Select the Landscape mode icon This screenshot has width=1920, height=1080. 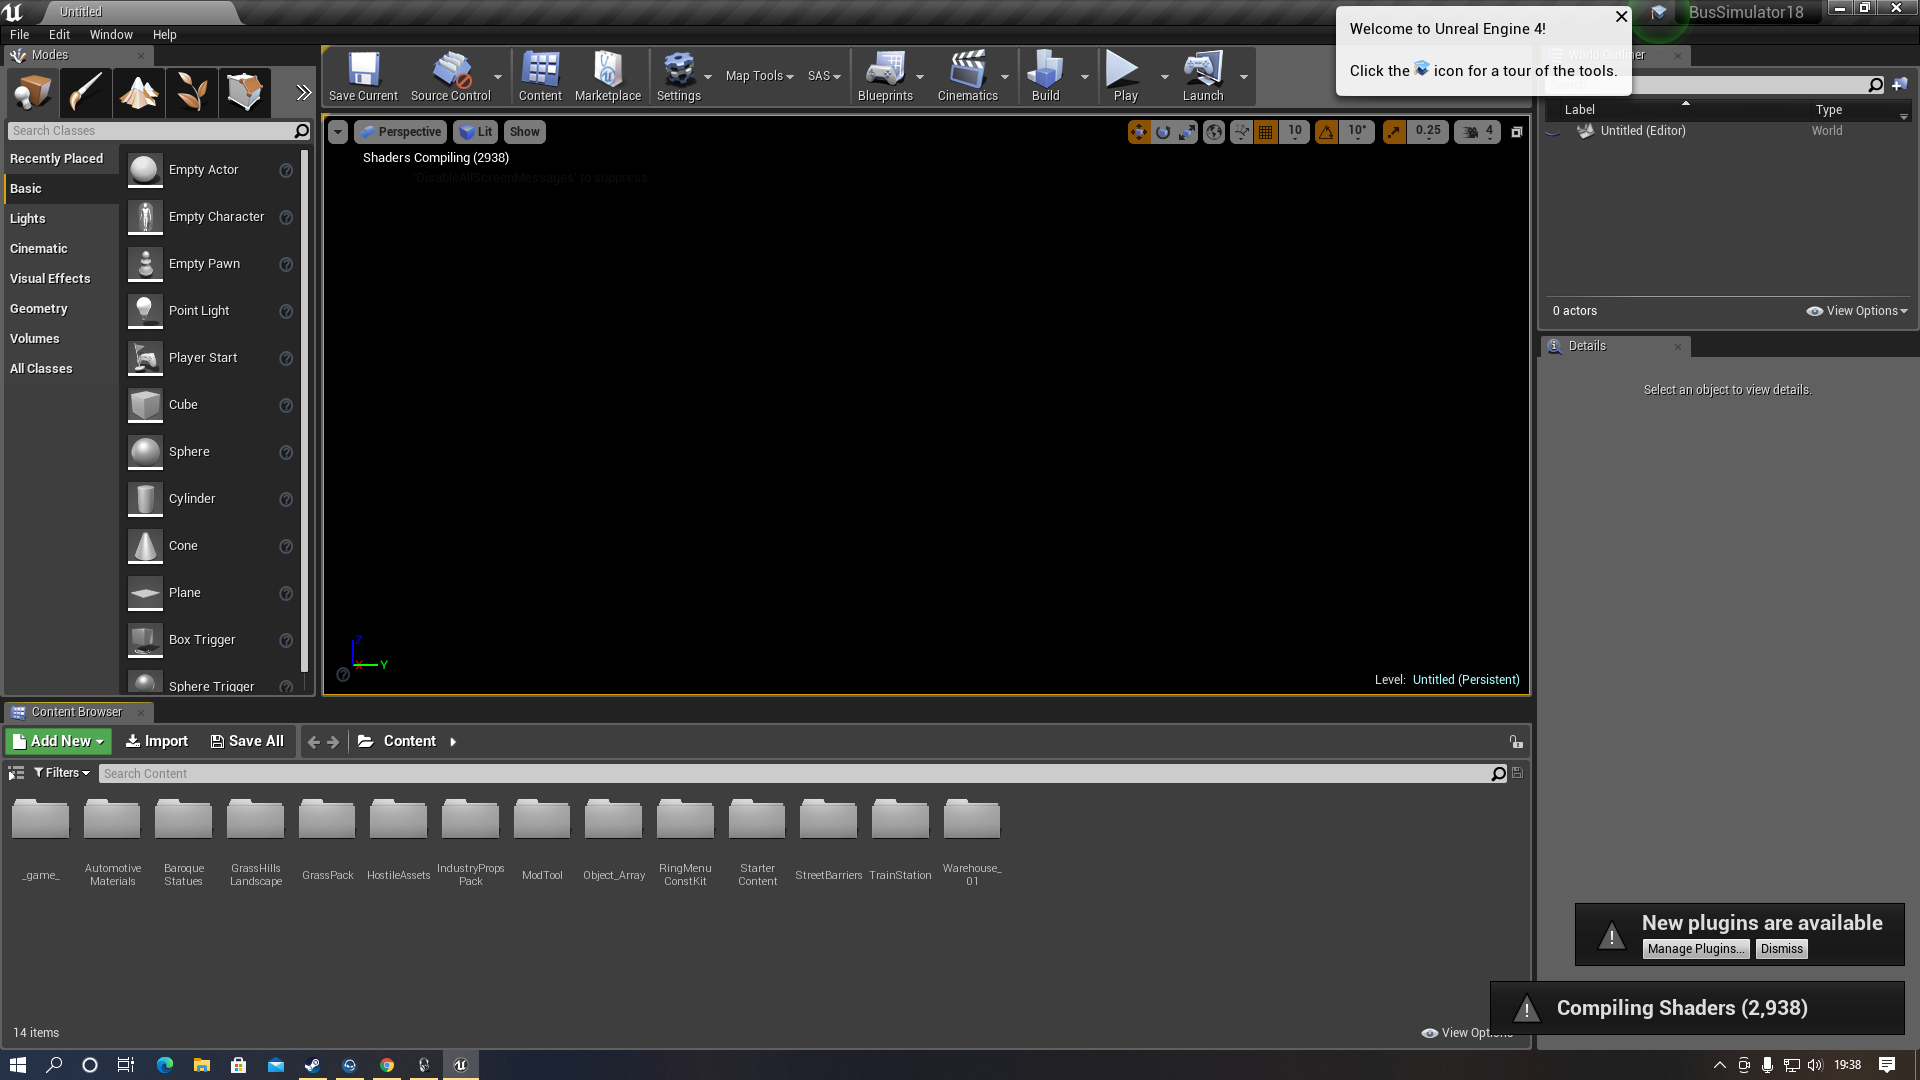point(139,93)
